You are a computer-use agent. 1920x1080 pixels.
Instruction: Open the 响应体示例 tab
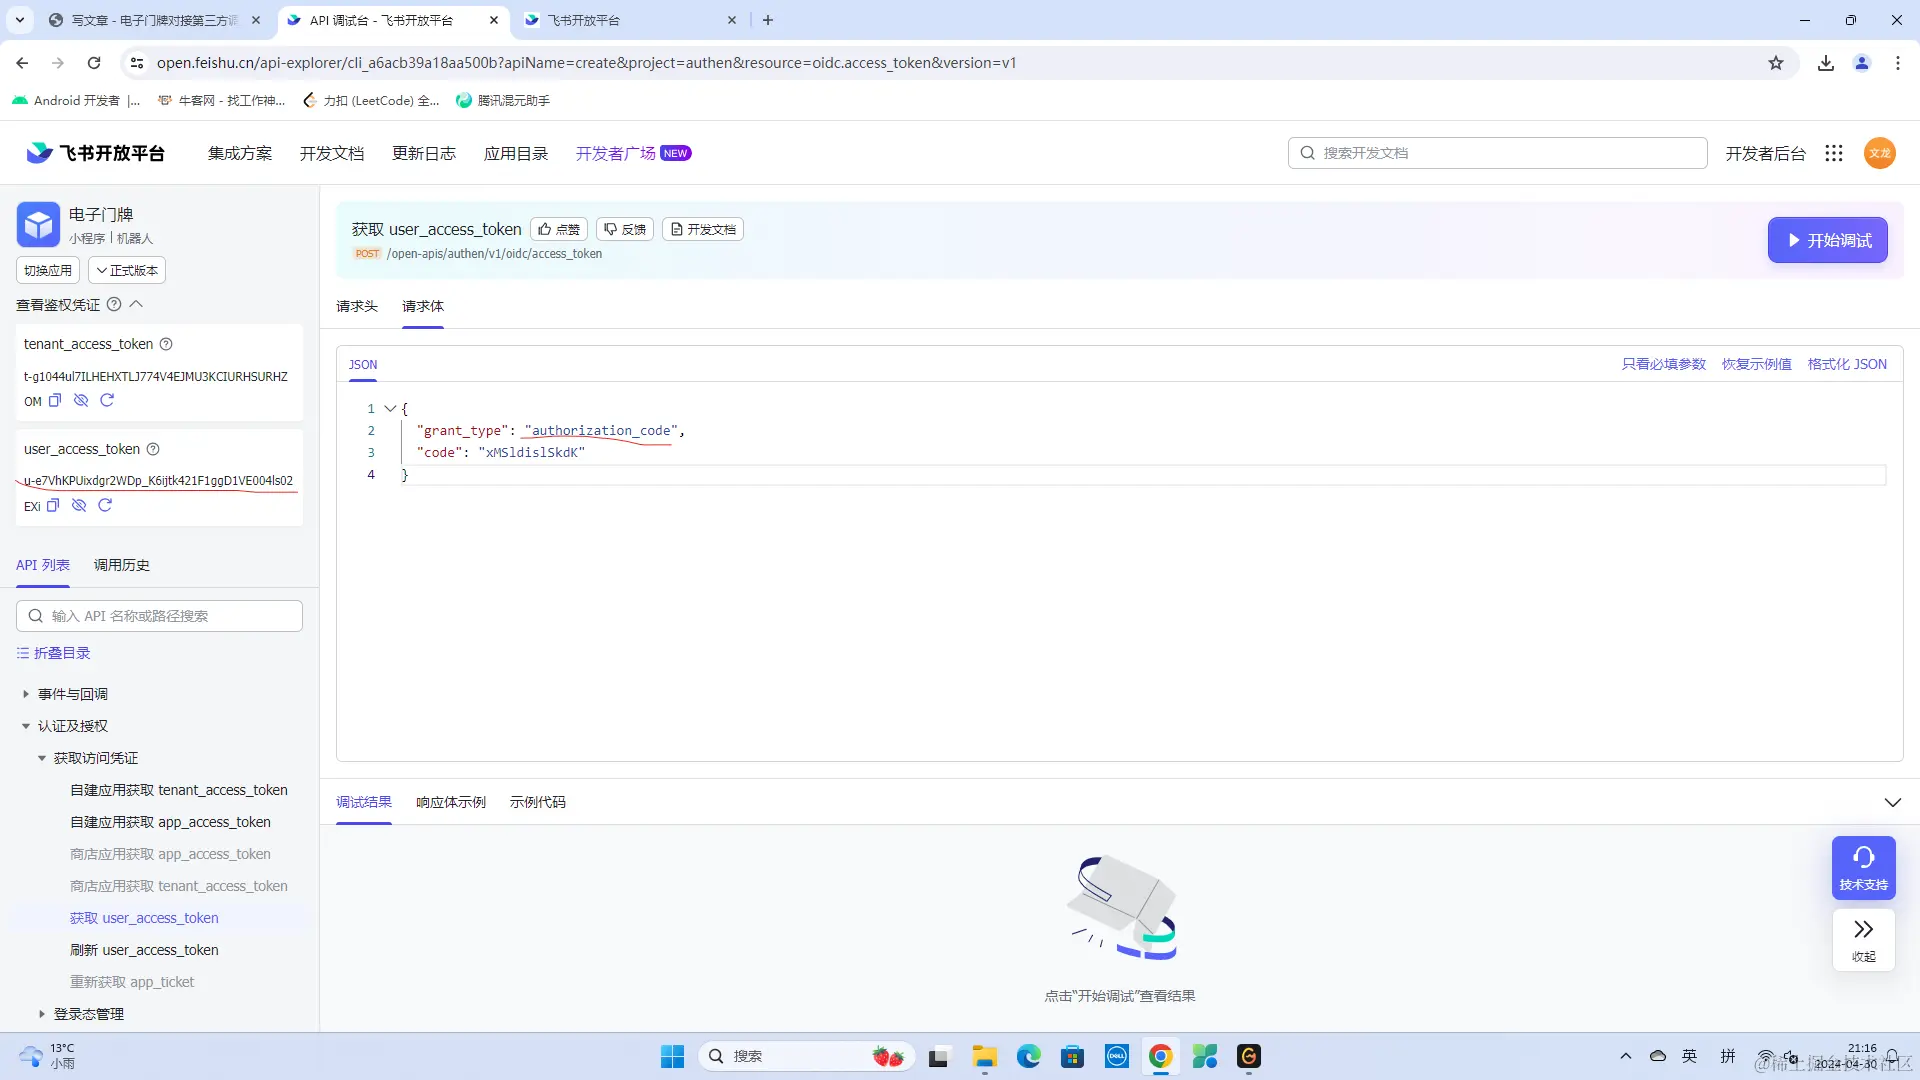(x=451, y=802)
